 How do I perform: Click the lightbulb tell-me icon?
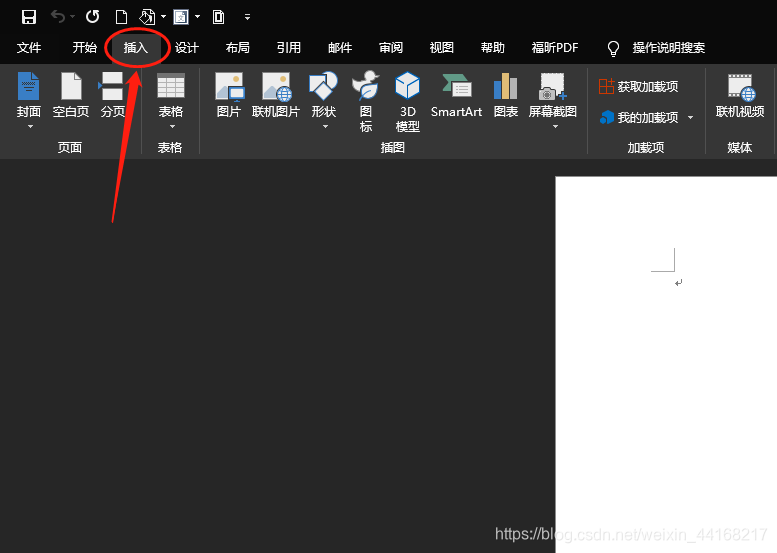613,48
